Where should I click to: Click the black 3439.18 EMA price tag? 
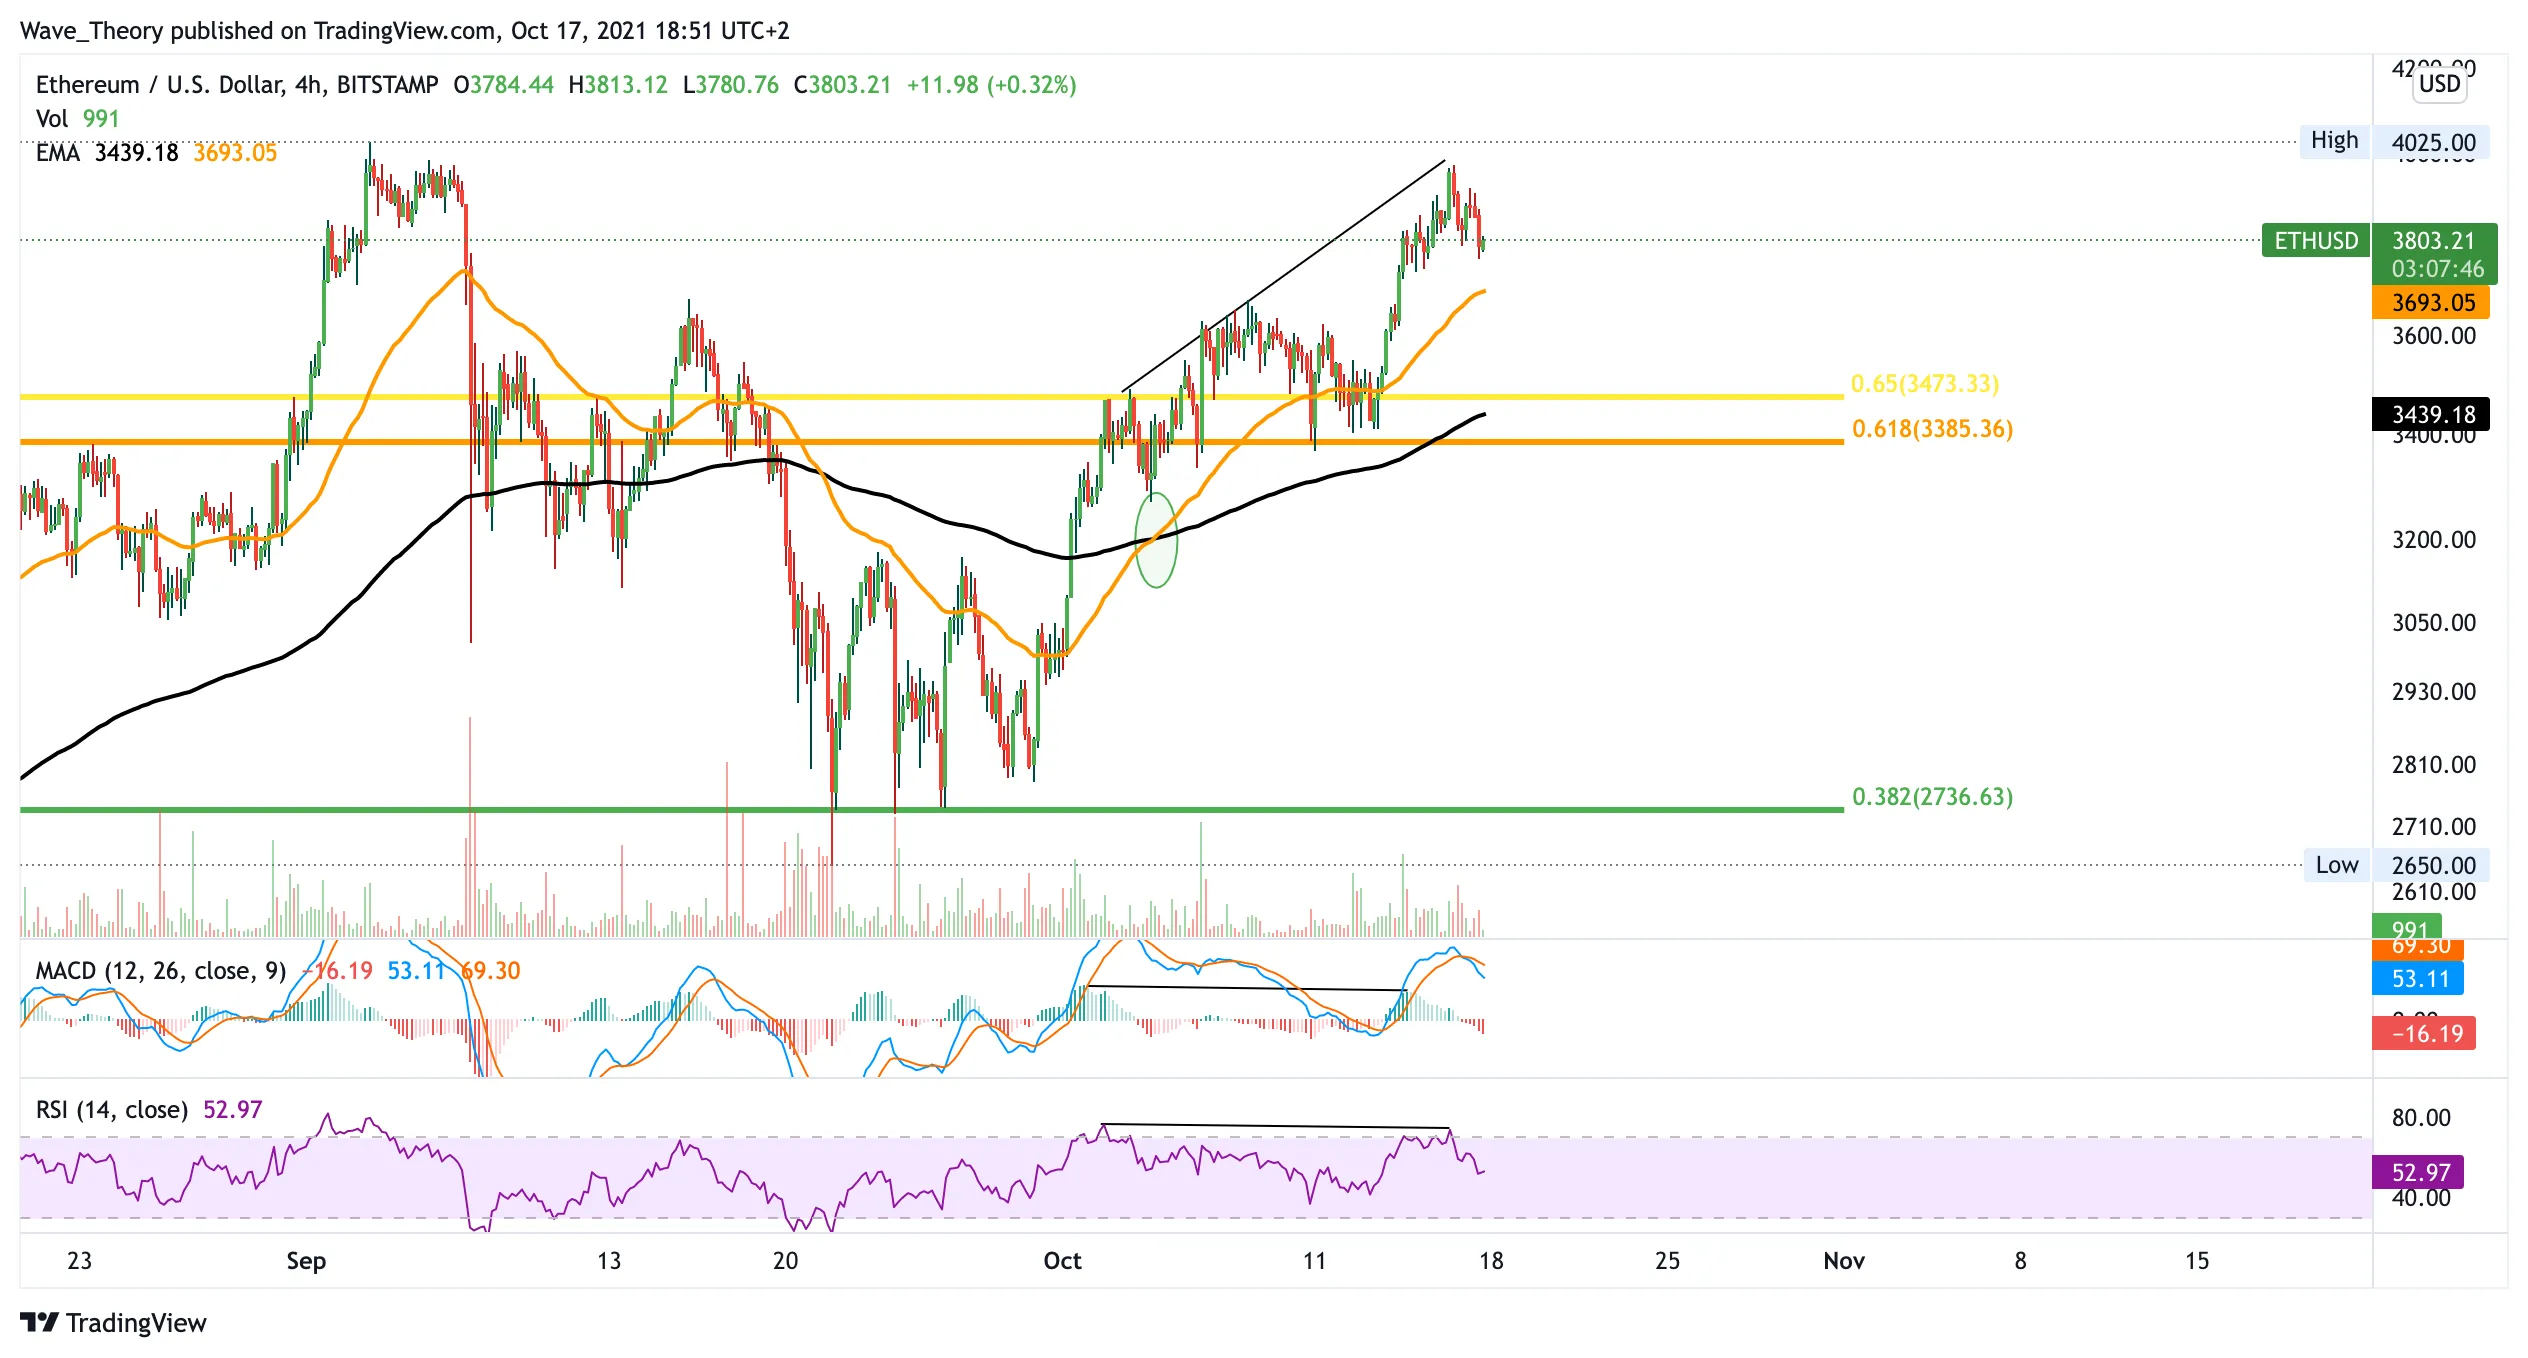click(2431, 414)
